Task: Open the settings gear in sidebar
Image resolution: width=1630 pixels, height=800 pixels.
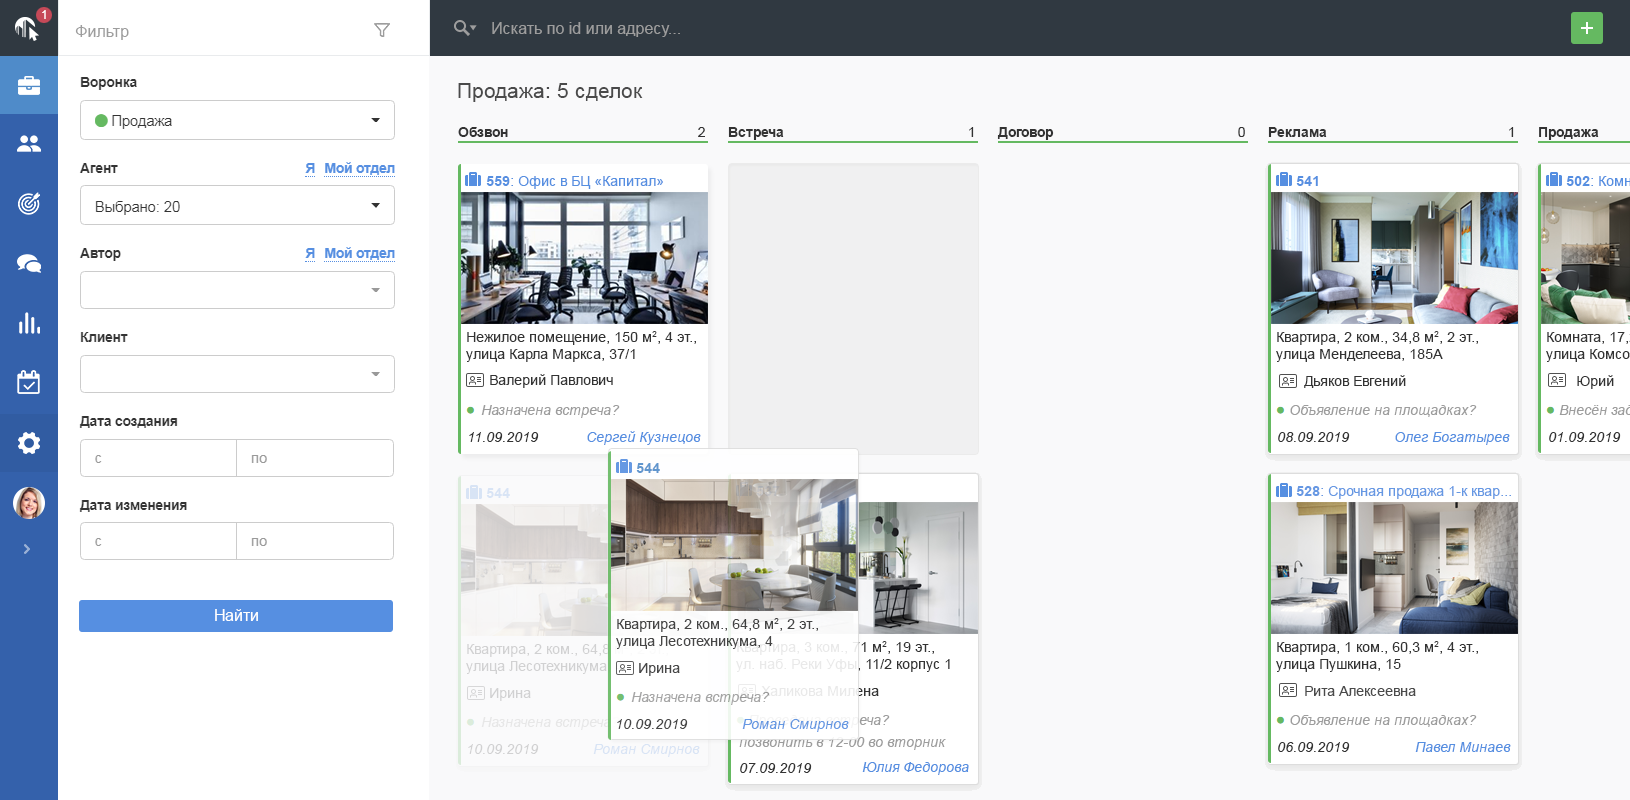Action: pos(29,443)
